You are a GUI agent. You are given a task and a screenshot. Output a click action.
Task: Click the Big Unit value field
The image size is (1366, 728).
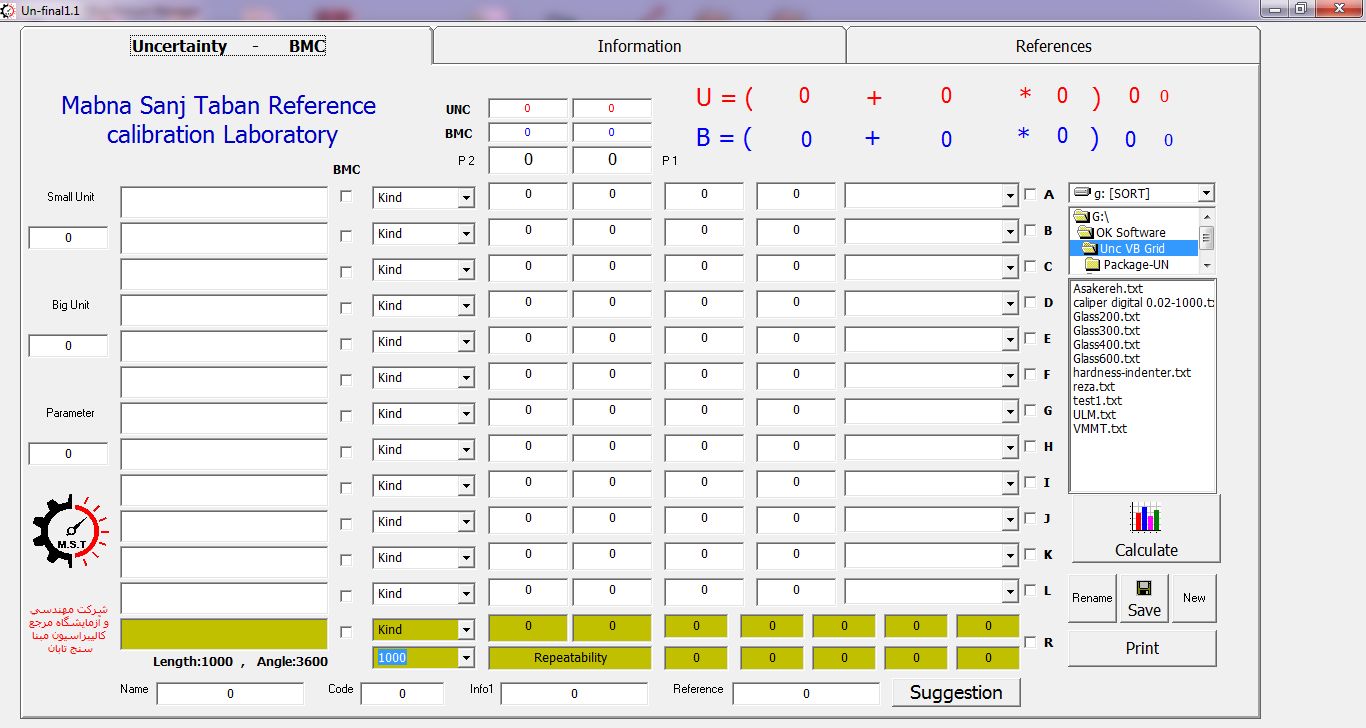pyautogui.click(x=68, y=346)
